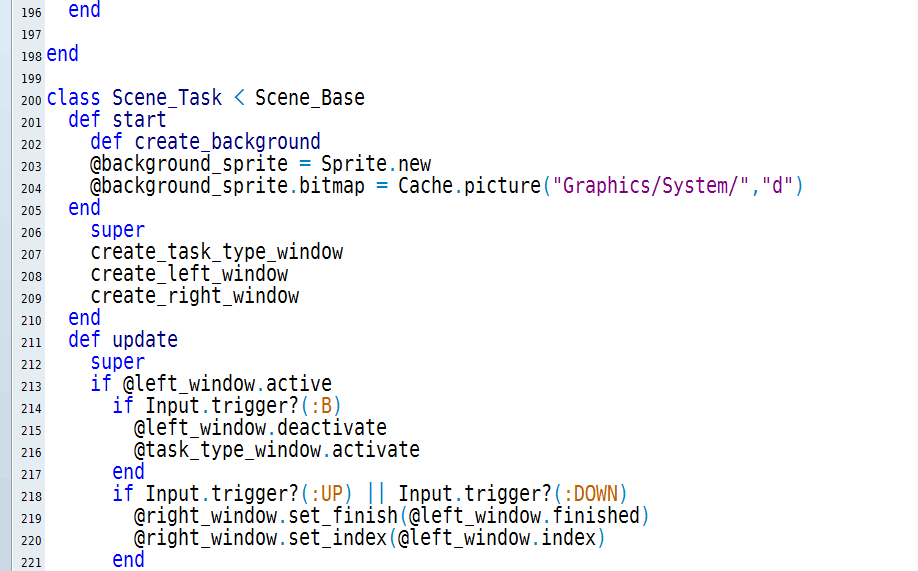The image size is (918, 571).
Task: Click 'create_left_window' on line 208
Action: tap(189, 274)
